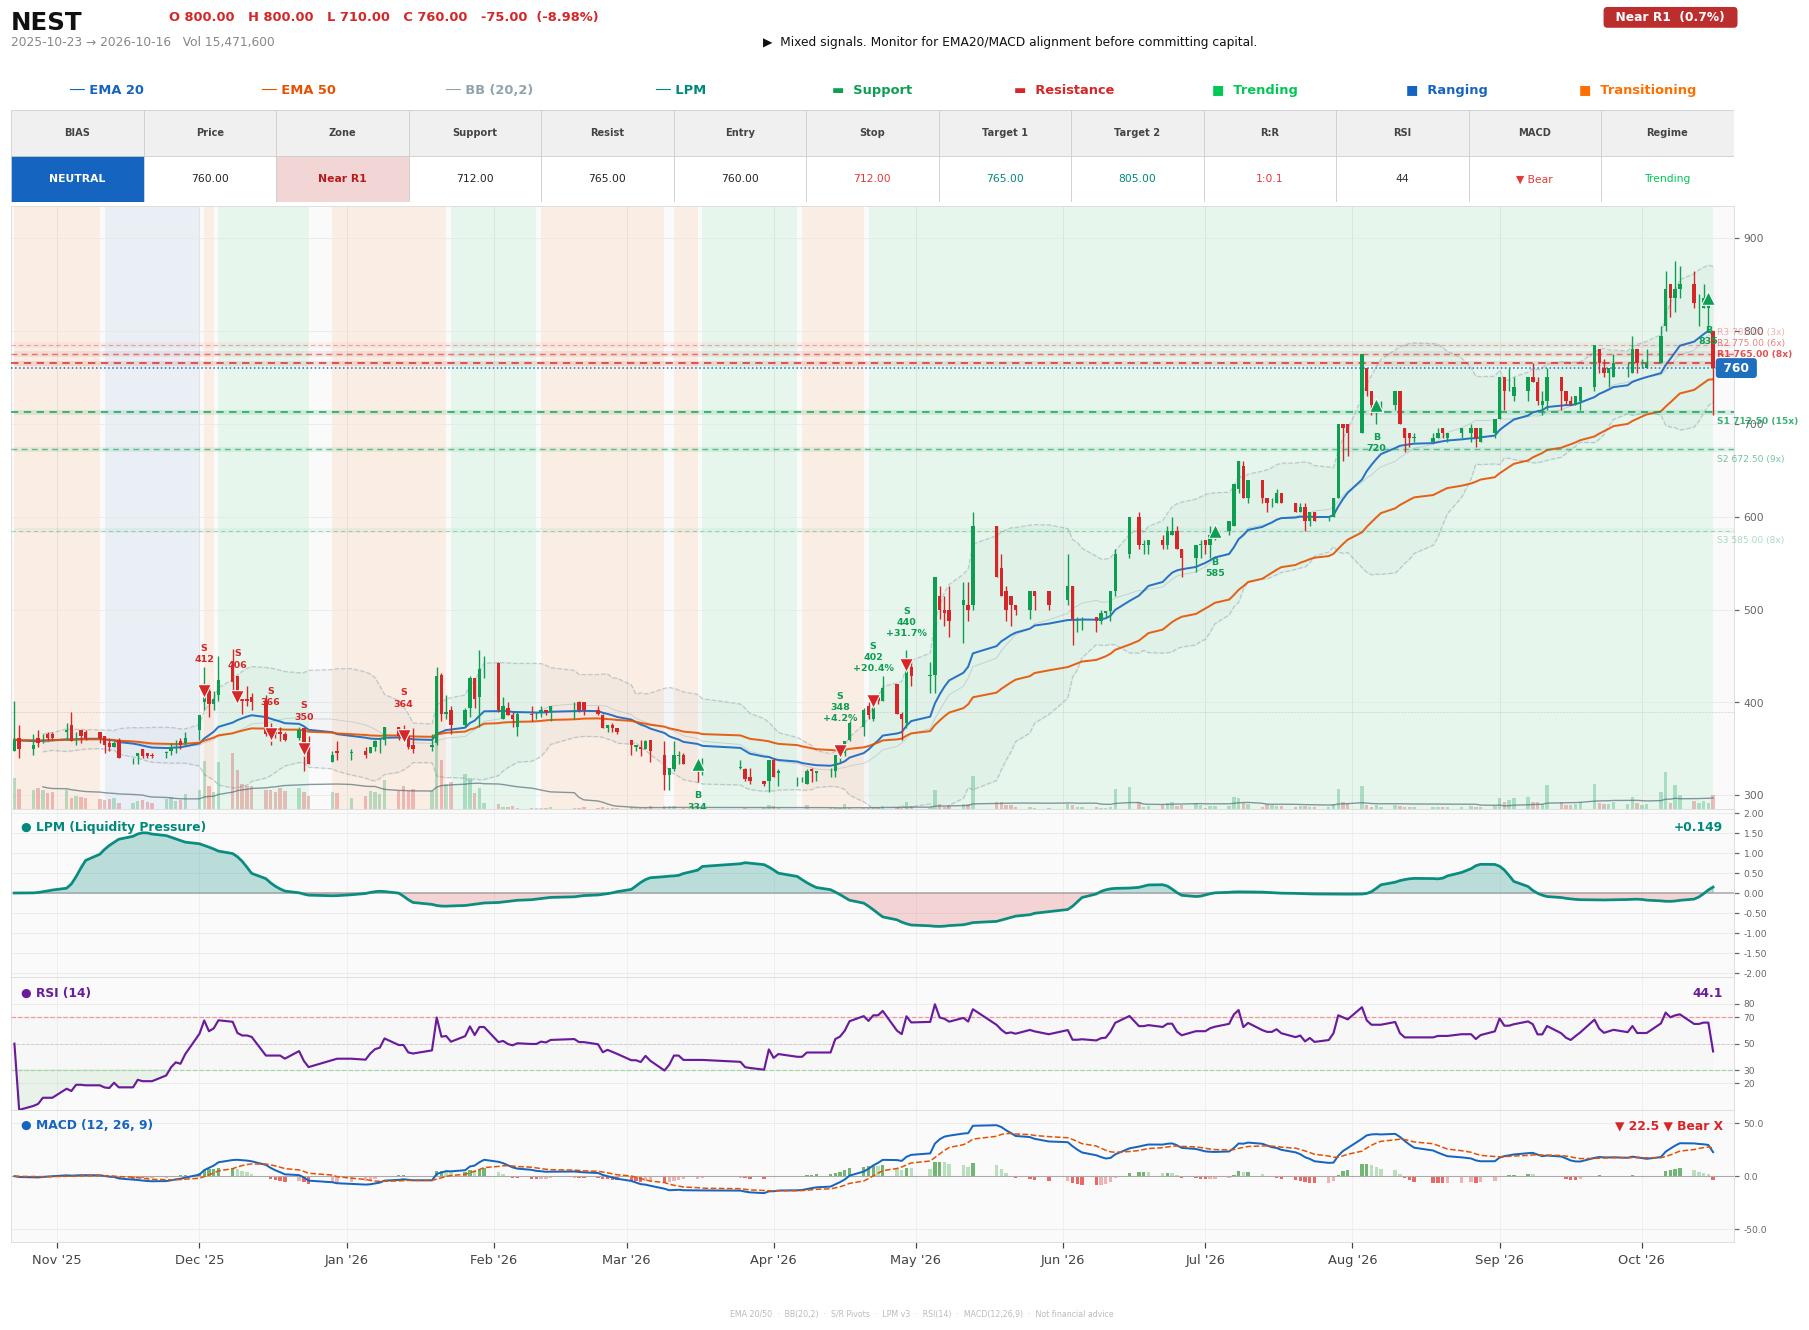Viewport: 1809px width, 1330px height.
Task: Click the RSI (14) panel title
Action: 56,993
